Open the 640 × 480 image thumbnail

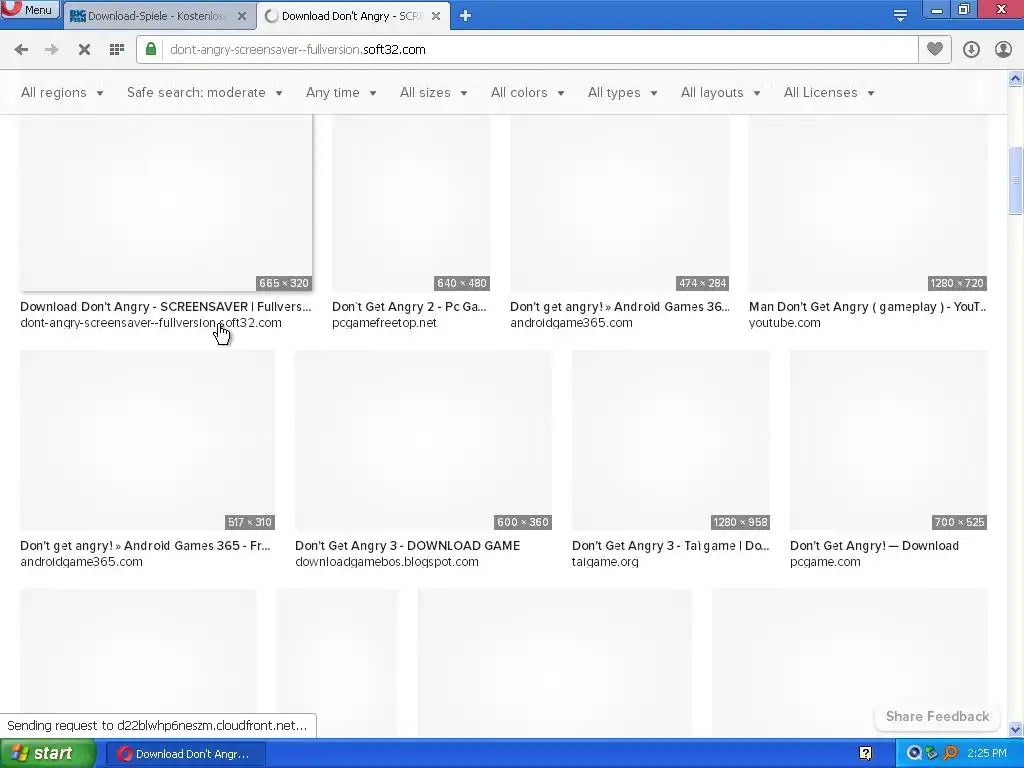pyautogui.click(x=411, y=202)
